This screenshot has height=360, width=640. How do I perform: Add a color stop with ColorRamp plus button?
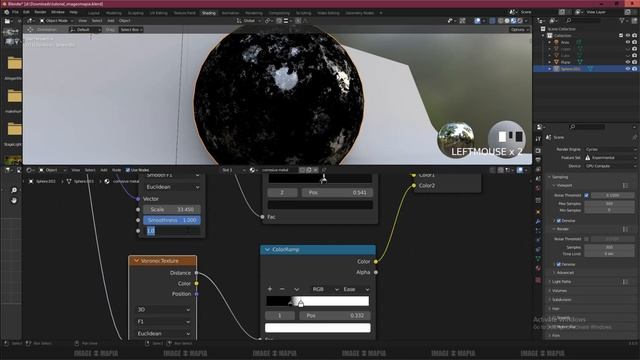coord(270,289)
